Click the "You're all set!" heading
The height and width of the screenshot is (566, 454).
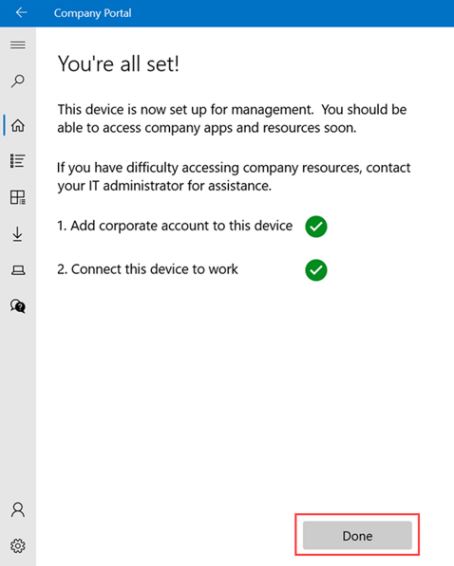pos(118,64)
